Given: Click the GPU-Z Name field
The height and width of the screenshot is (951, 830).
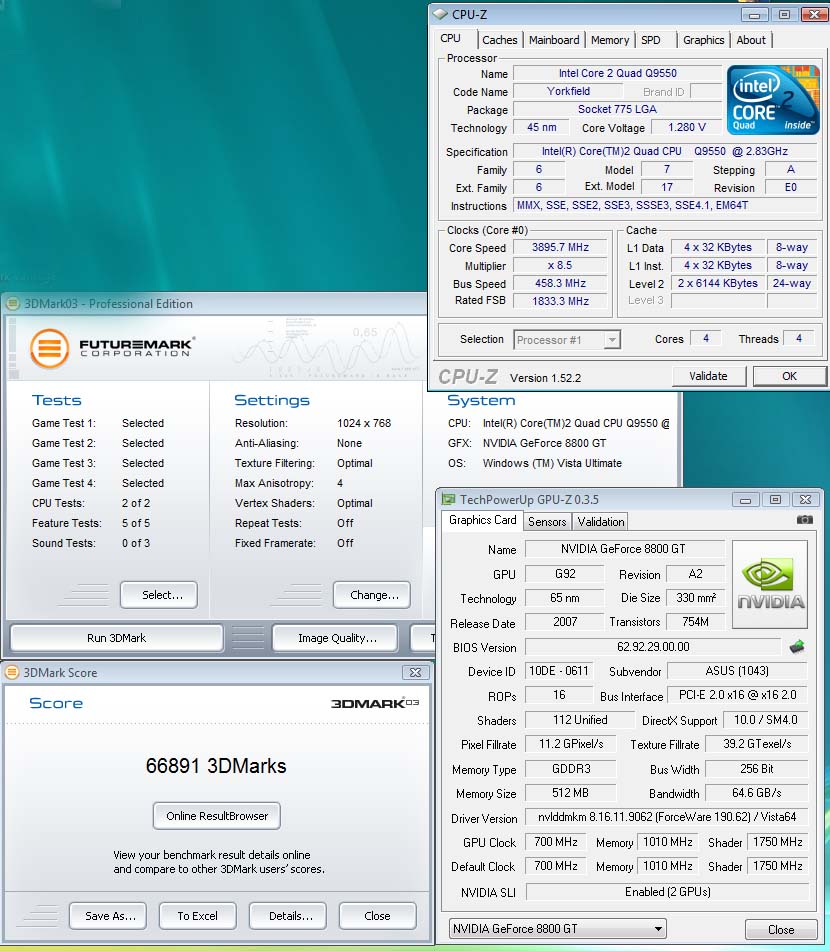Looking at the screenshot, I should [624, 549].
